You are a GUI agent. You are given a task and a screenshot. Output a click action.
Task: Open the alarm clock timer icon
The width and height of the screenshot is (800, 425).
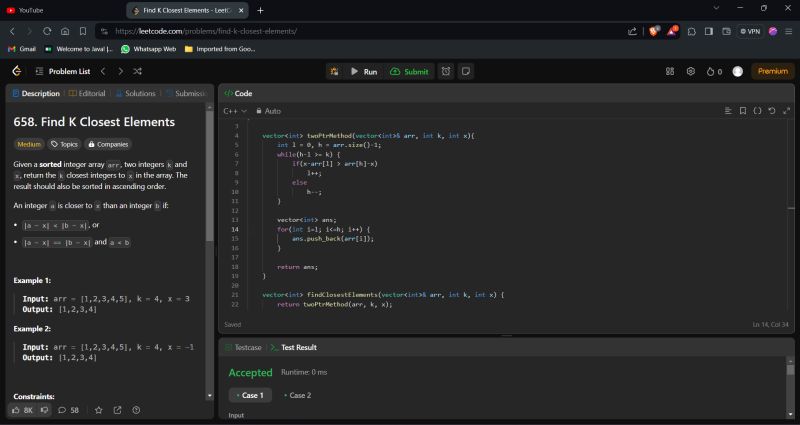pyautogui.click(x=446, y=72)
